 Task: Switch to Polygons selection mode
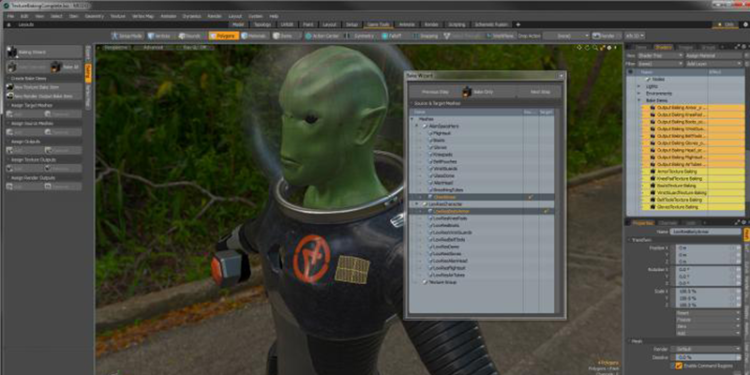(223, 36)
